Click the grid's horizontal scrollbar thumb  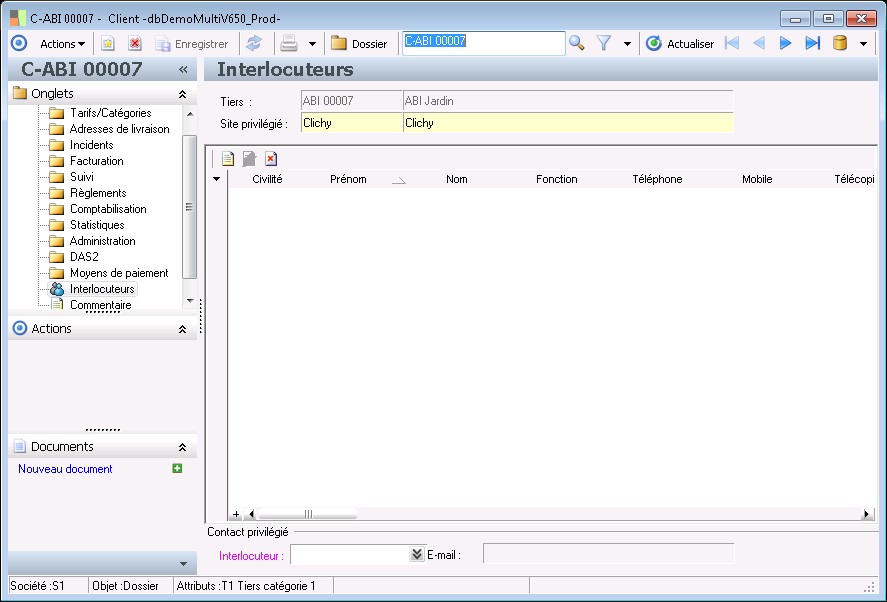308,514
